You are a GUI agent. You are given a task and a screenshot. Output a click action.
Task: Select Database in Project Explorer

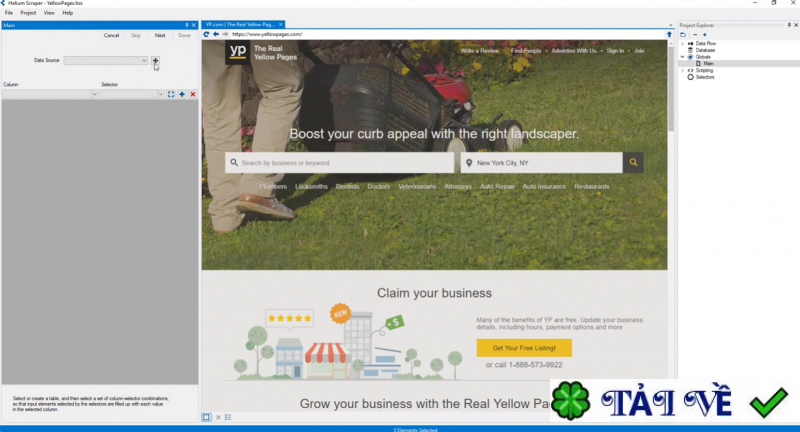(705, 50)
